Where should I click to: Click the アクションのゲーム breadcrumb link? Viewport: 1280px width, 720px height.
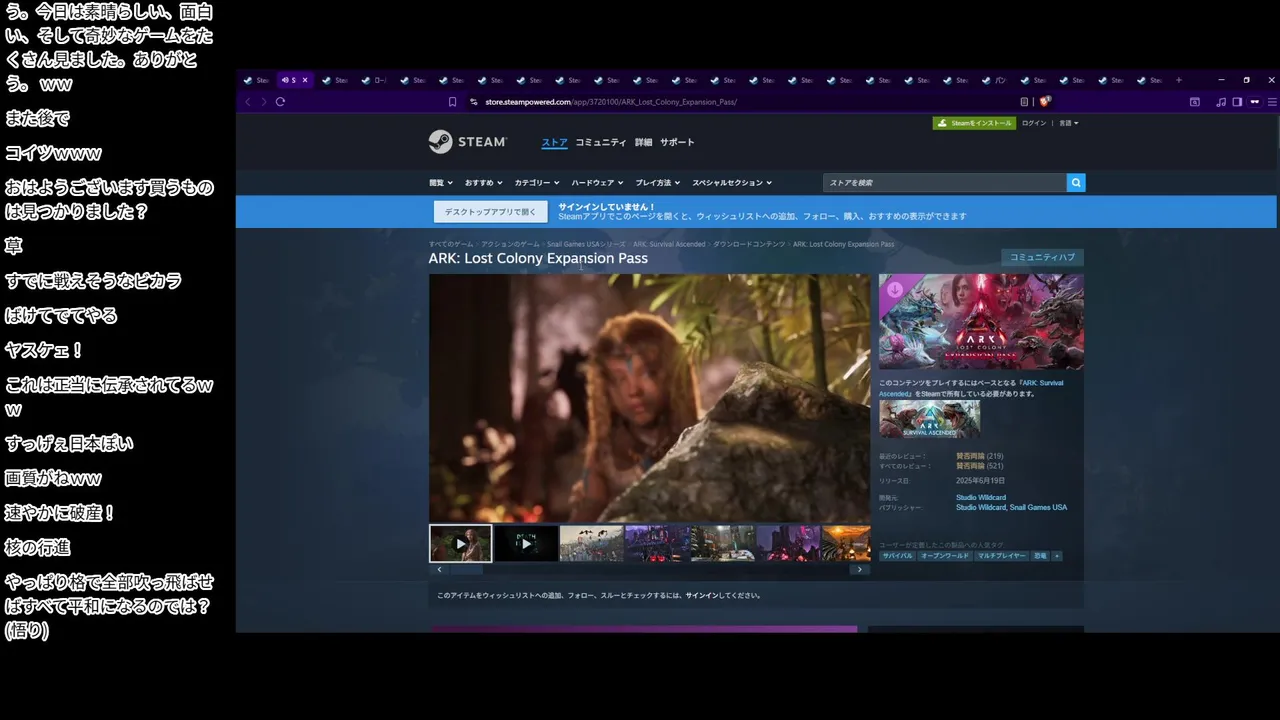[510, 244]
